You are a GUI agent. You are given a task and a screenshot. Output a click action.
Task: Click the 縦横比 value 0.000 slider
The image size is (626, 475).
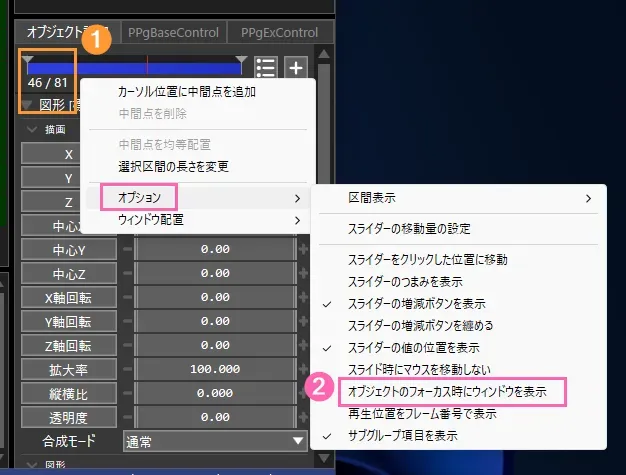pyautogui.click(x=215, y=393)
